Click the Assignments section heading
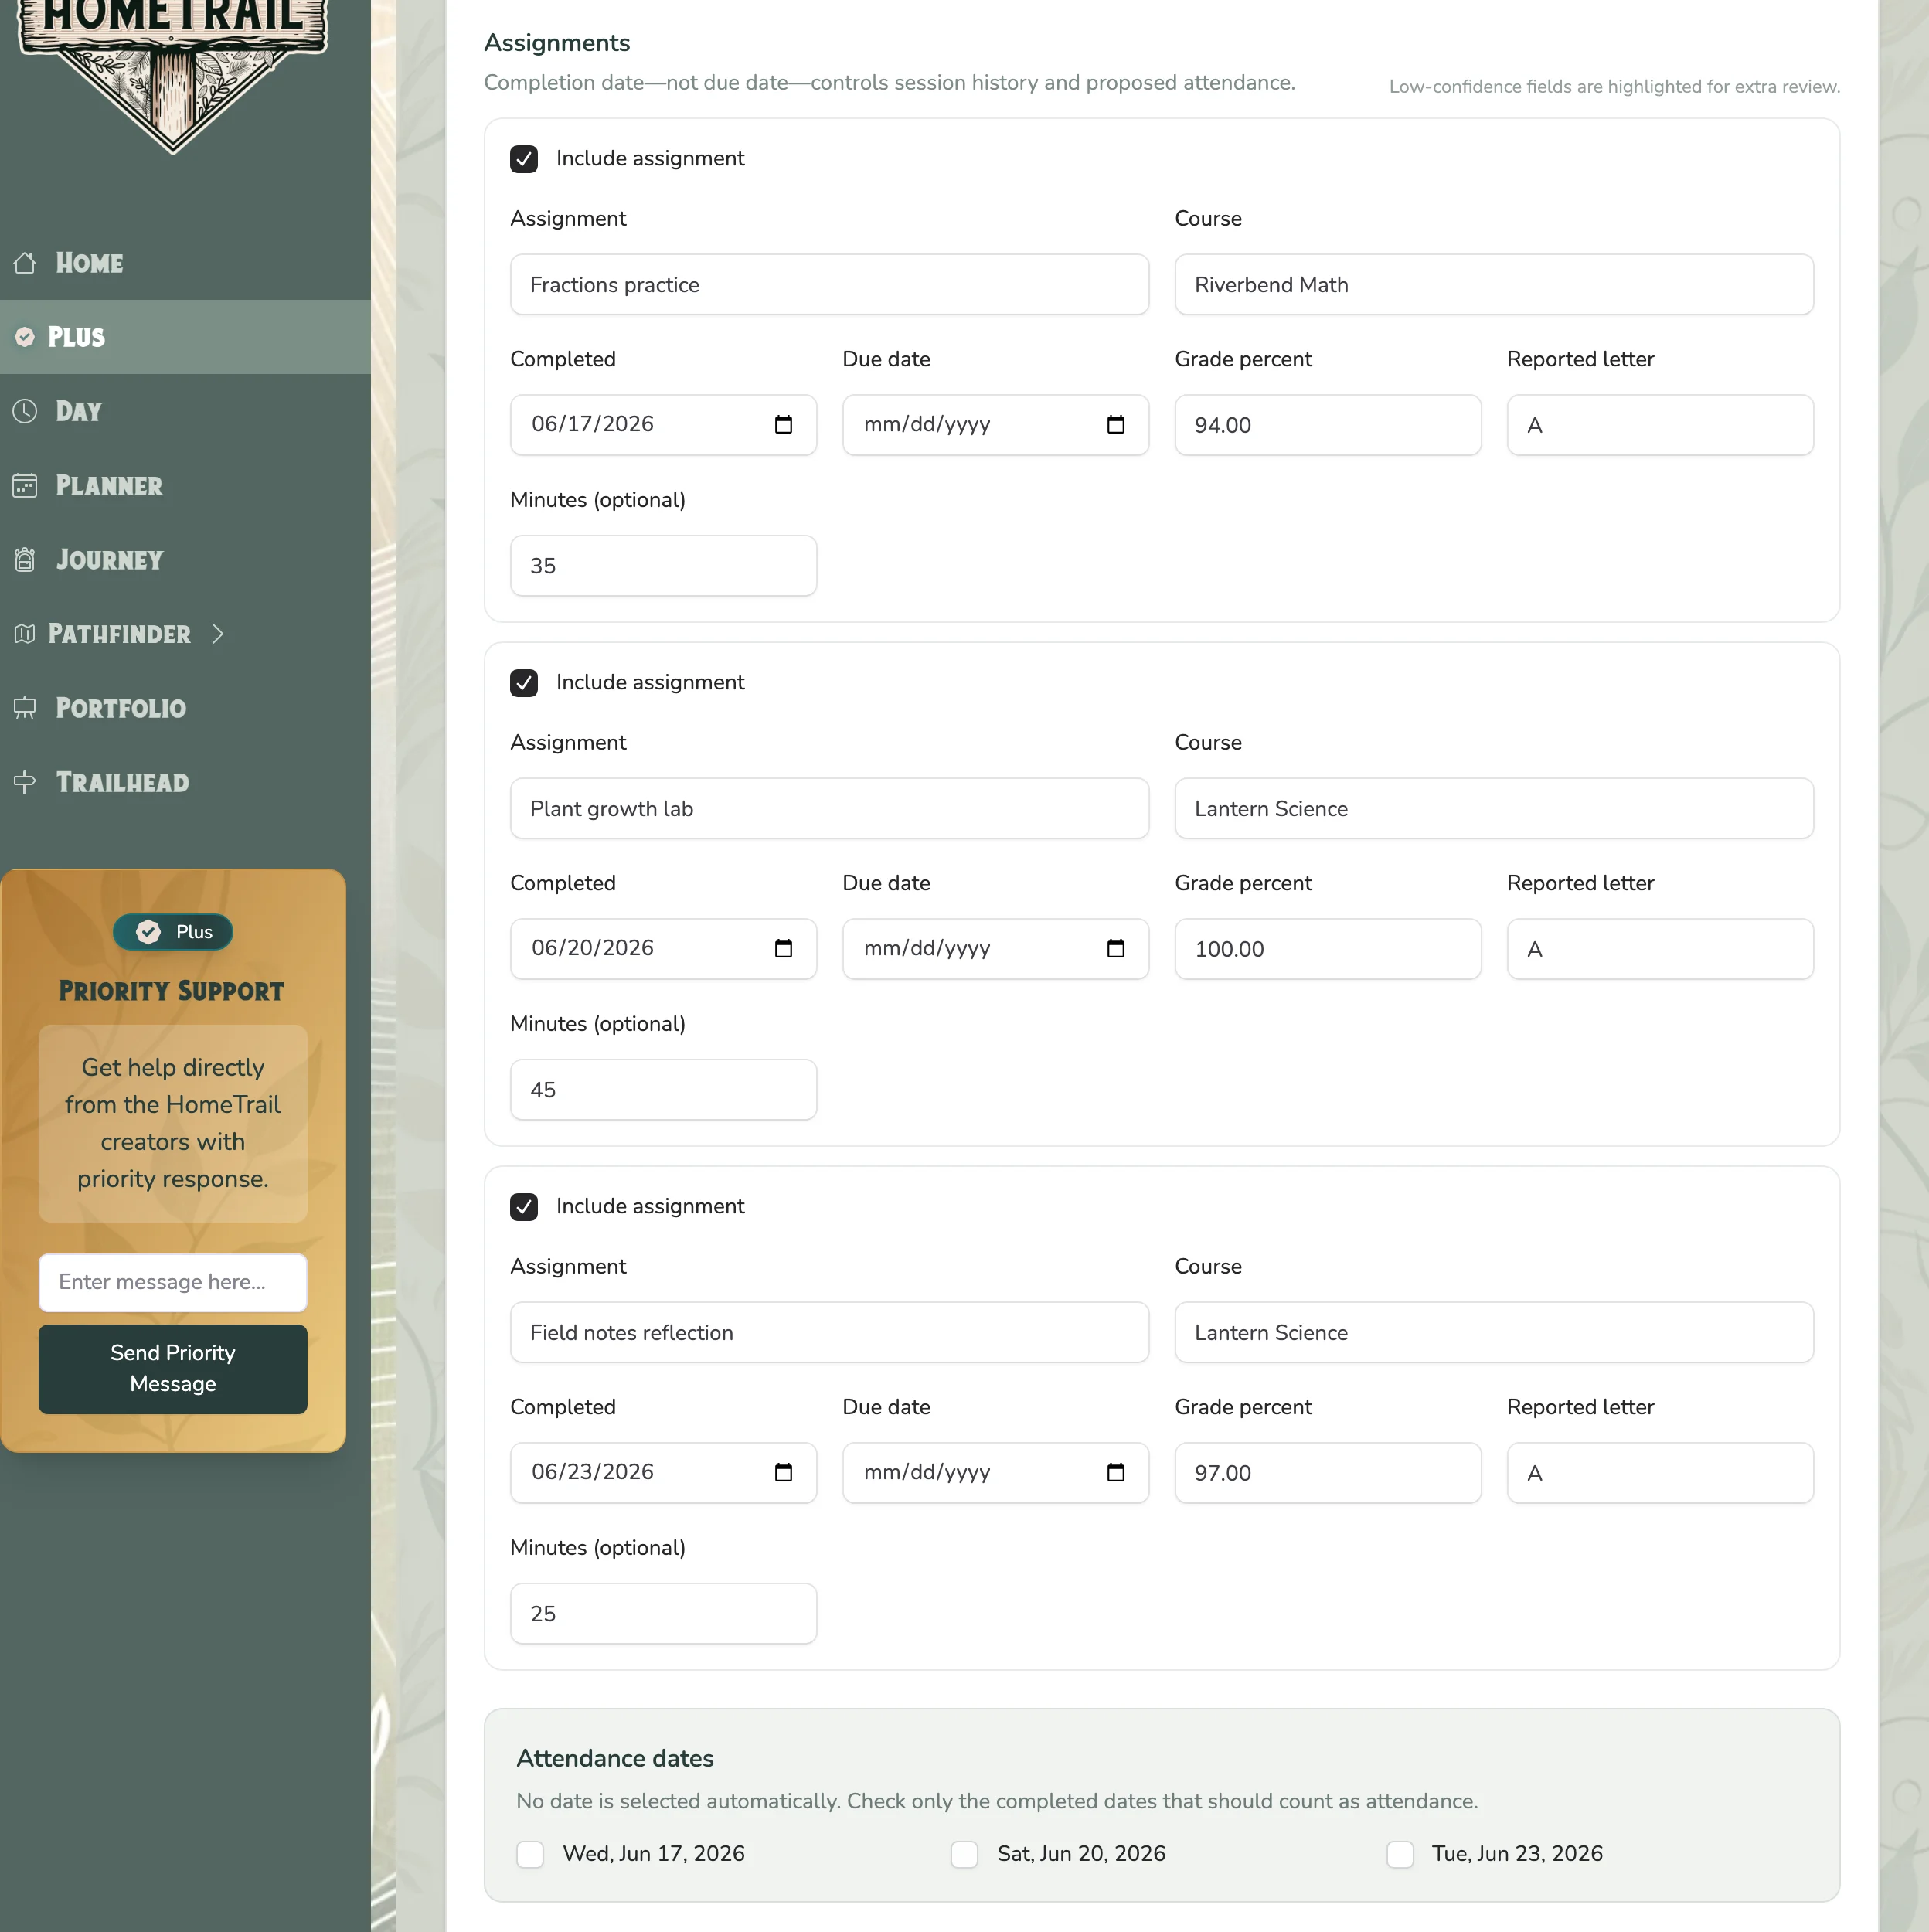 [557, 43]
